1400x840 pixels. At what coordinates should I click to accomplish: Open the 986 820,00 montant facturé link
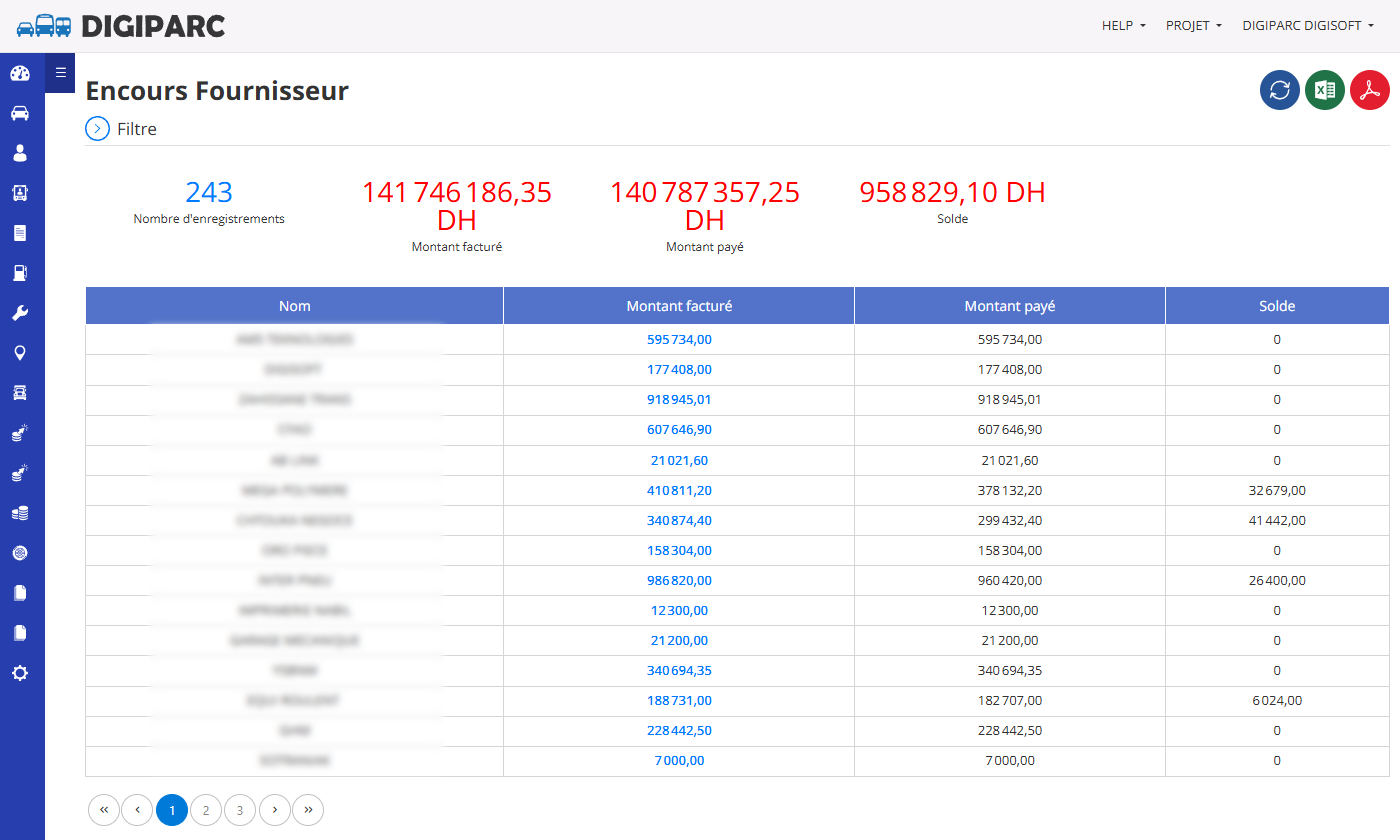(680, 580)
